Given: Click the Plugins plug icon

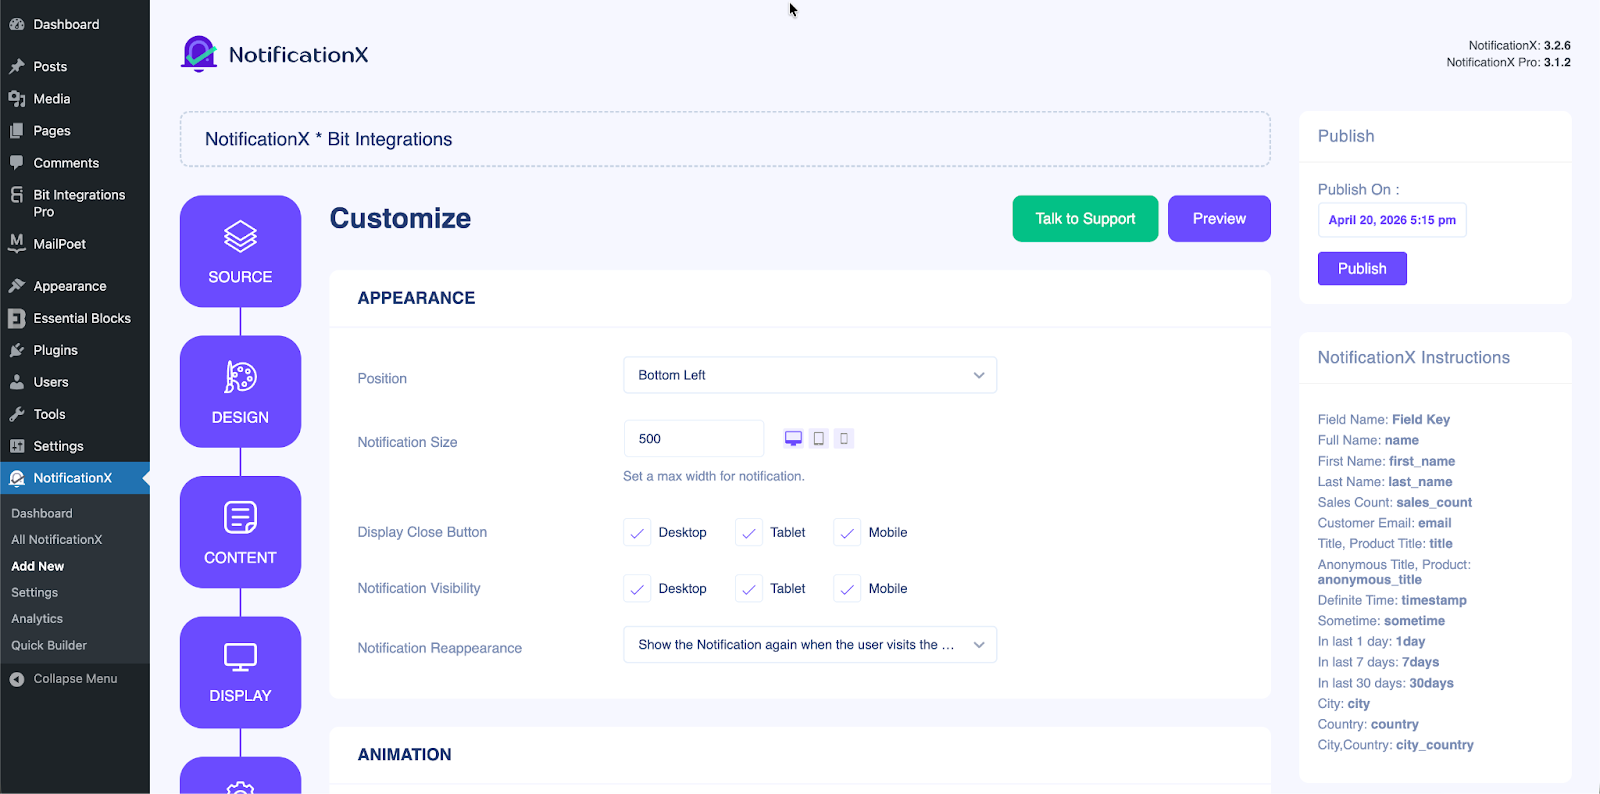Looking at the screenshot, I should coord(17,350).
